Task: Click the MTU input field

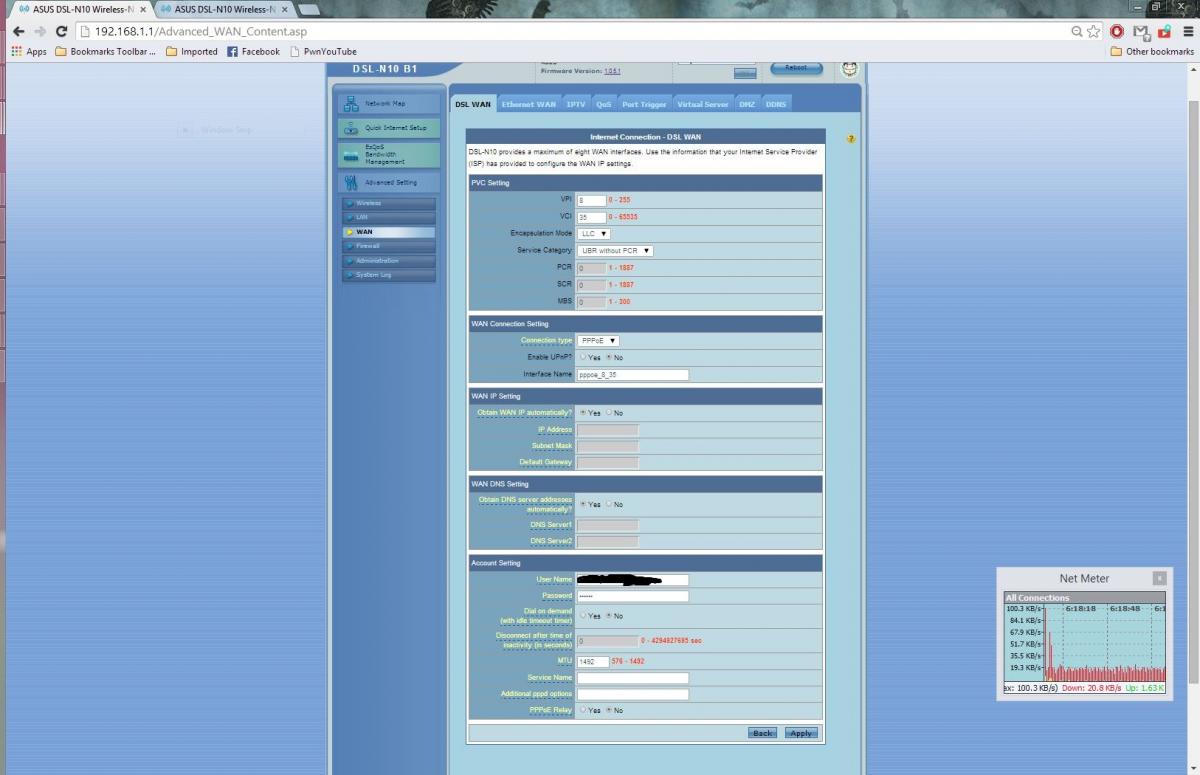Action: tap(593, 662)
